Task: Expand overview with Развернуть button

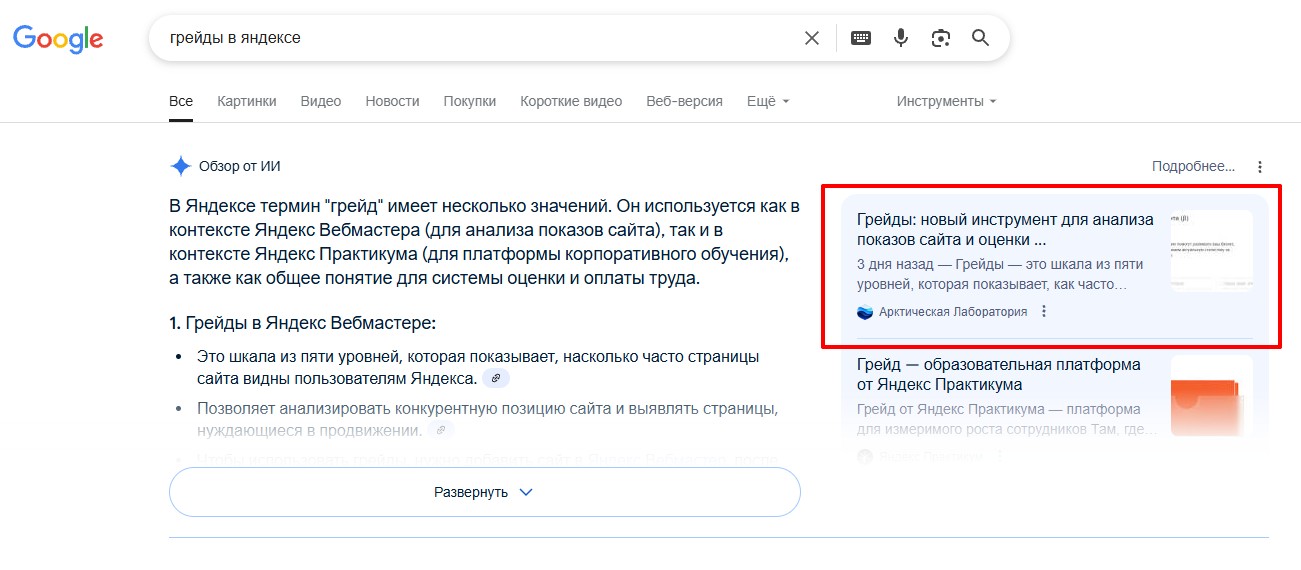Action: [485, 492]
